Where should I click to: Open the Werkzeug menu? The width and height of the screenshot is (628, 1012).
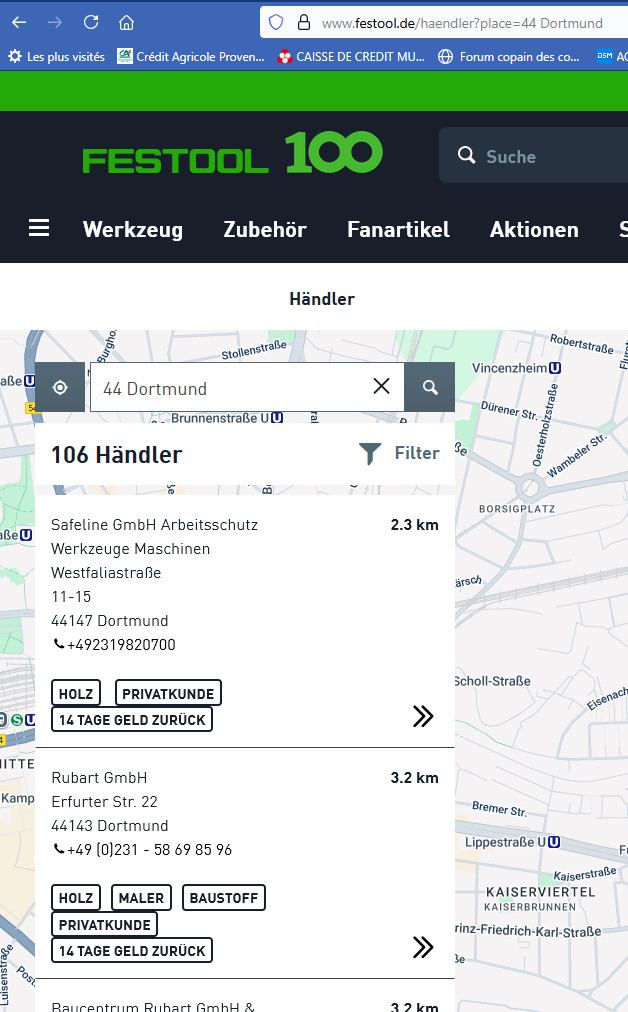click(x=133, y=230)
